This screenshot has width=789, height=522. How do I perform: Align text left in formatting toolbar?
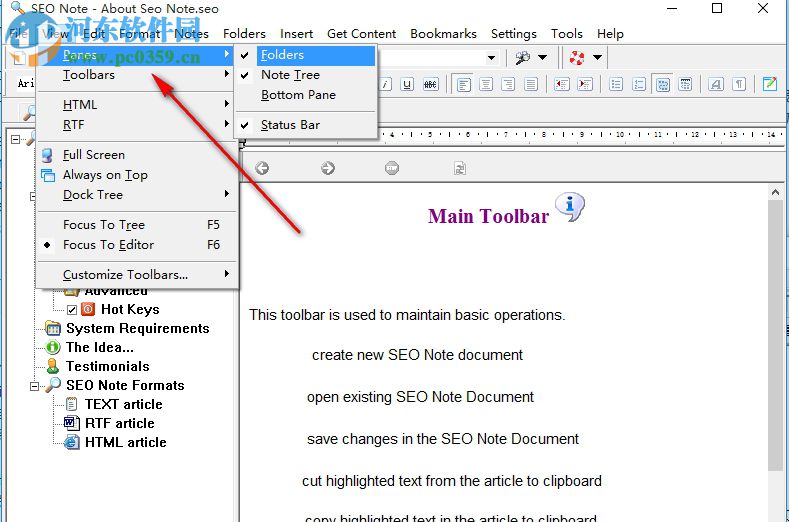point(463,84)
